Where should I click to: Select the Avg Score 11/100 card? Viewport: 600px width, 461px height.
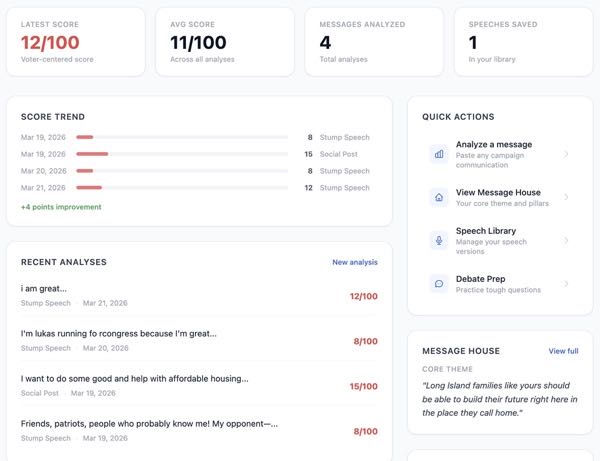[x=225, y=42]
